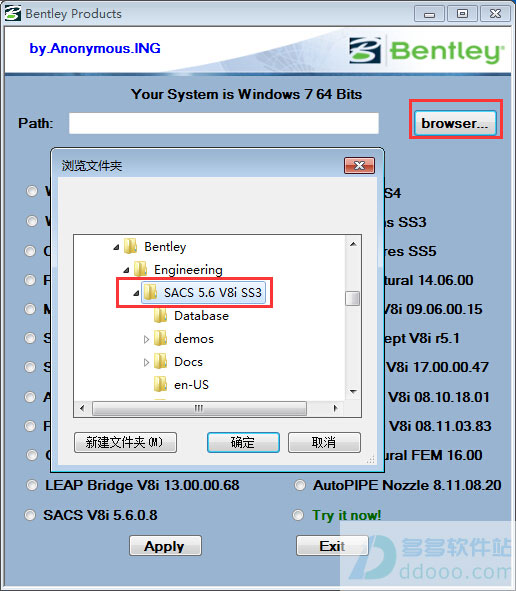Select the Try it now! radio

click(298, 515)
